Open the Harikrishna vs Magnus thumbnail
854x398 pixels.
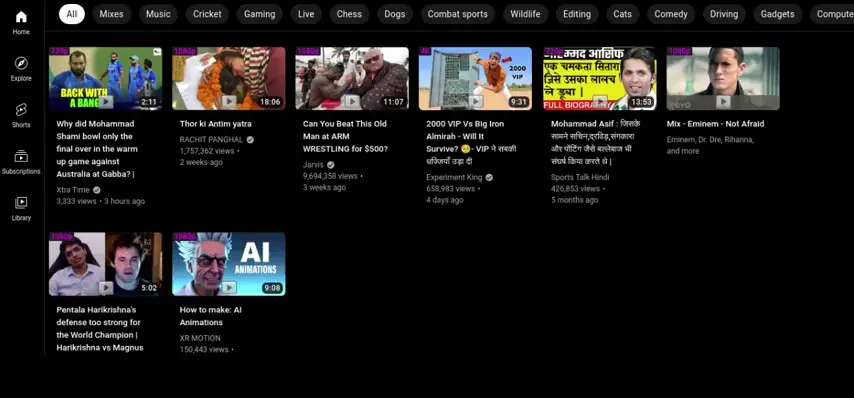(106, 264)
